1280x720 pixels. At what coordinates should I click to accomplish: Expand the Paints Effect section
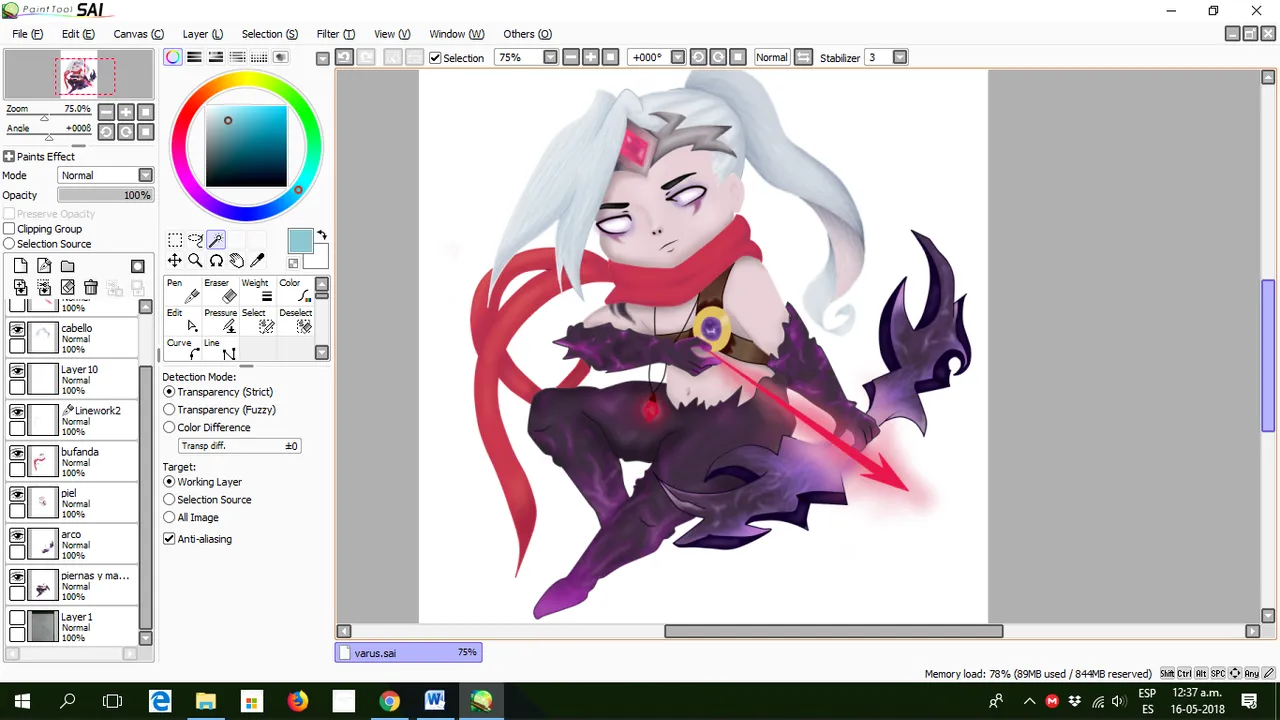click(x=9, y=156)
